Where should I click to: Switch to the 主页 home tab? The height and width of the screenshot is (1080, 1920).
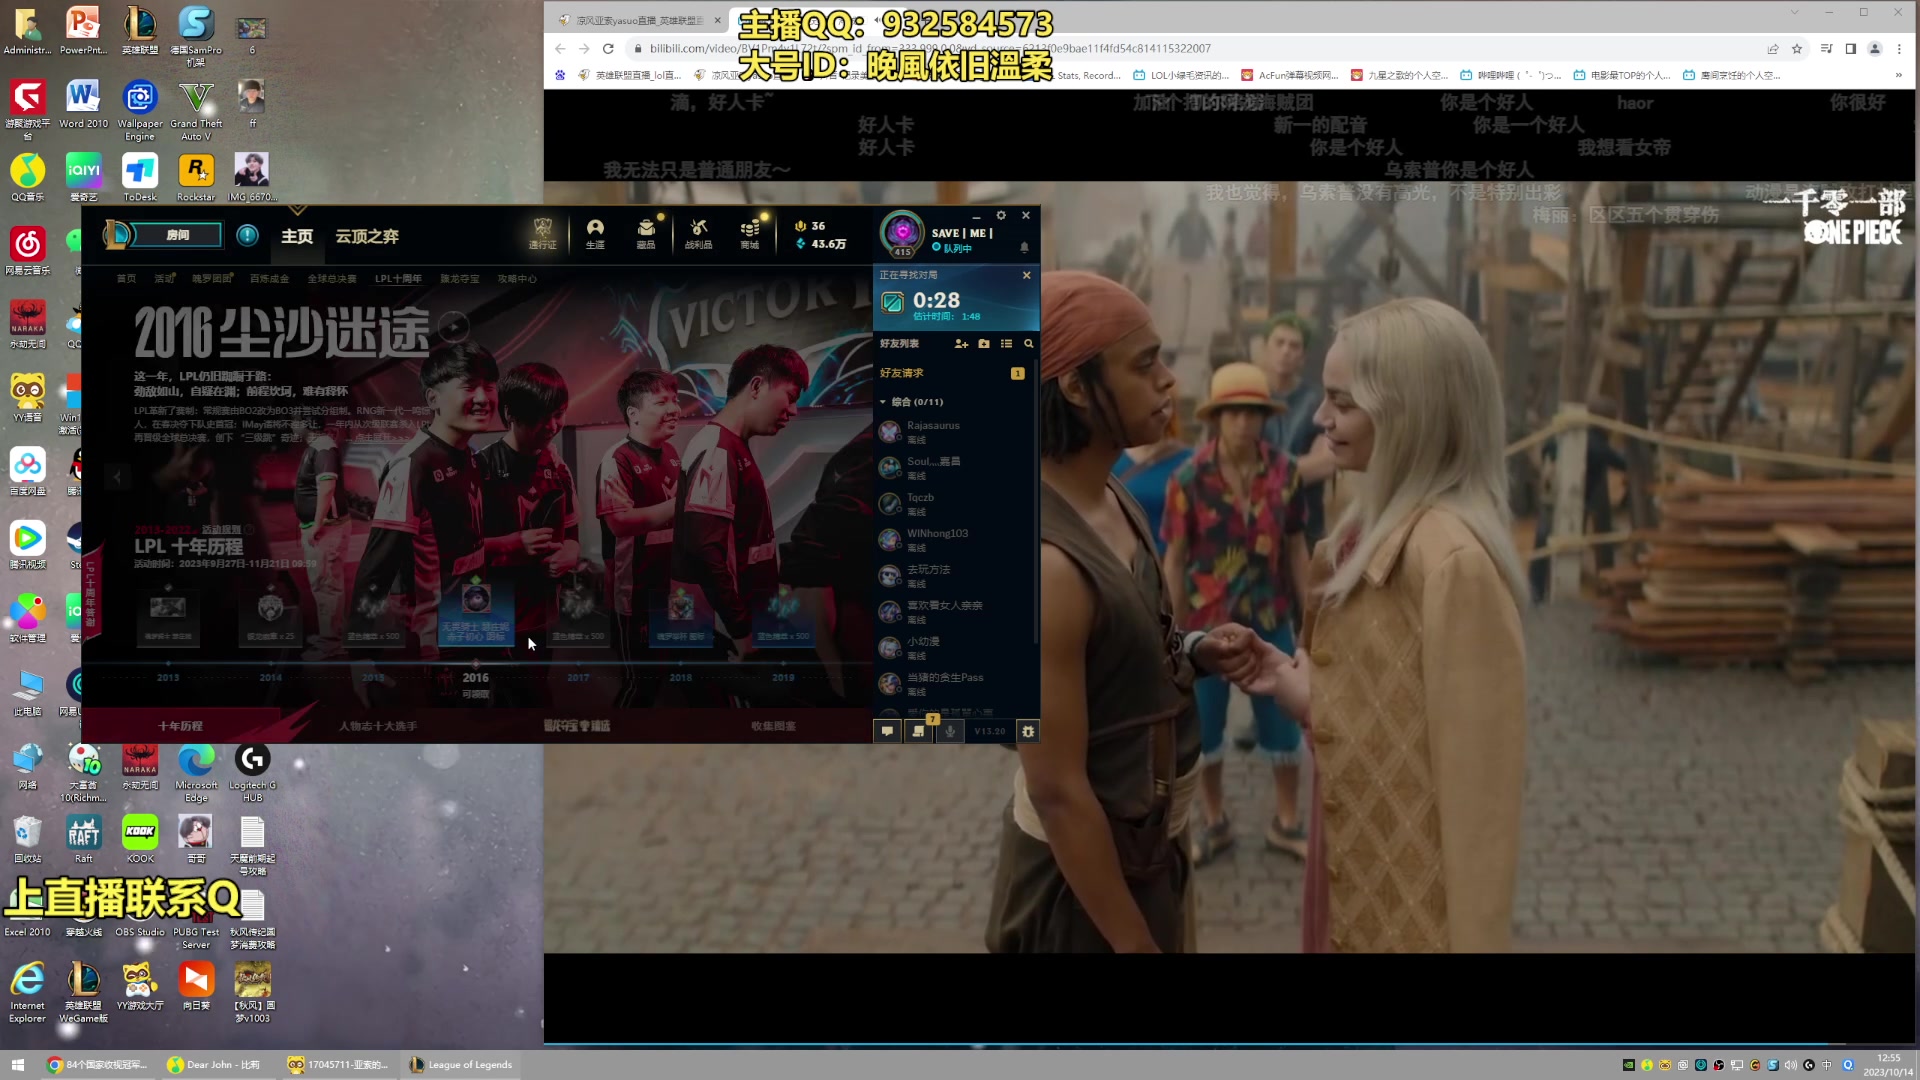[297, 236]
